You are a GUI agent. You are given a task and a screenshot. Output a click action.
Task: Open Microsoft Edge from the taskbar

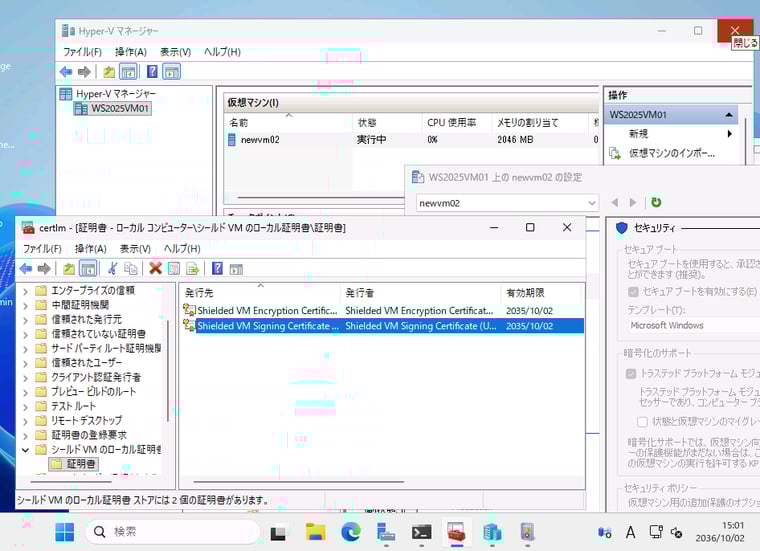tap(350, 532)
